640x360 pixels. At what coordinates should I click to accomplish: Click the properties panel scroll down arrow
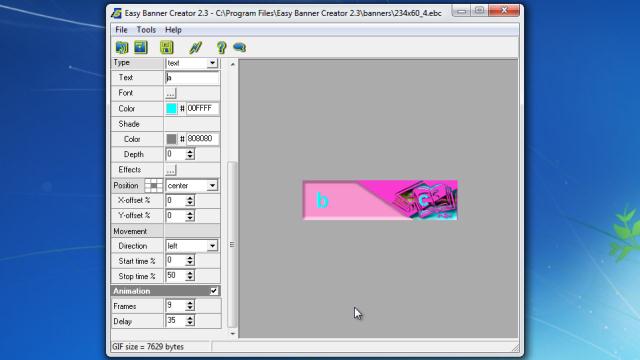pos(232,333)
